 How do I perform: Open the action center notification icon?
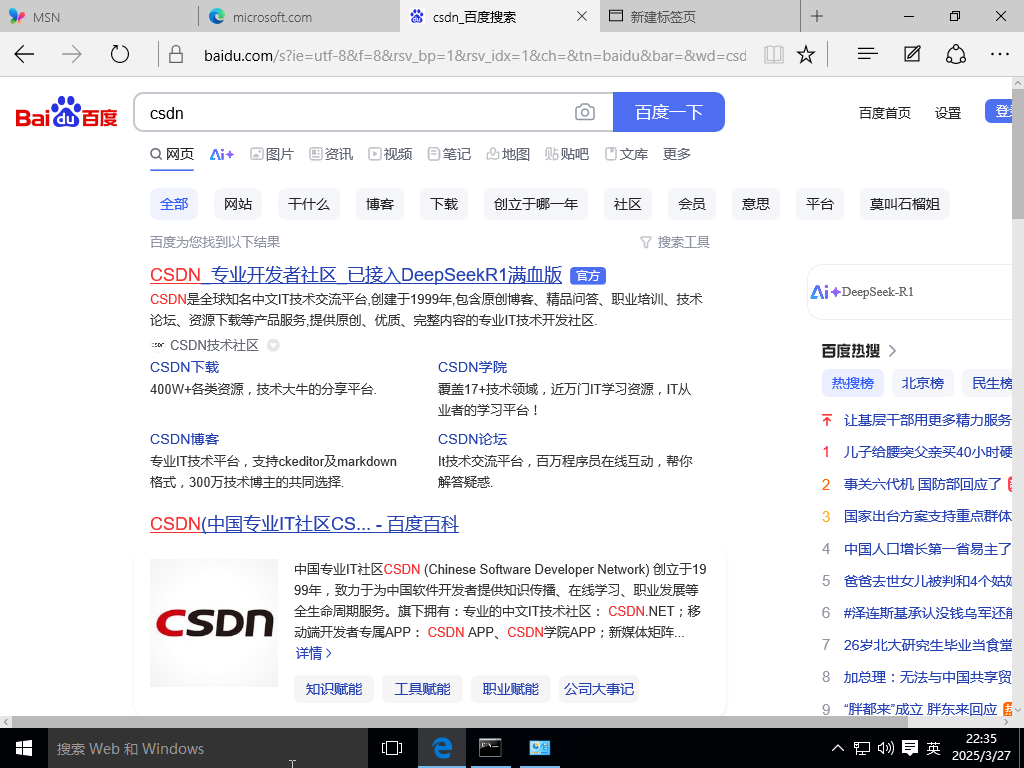click(x=910, y=748)
